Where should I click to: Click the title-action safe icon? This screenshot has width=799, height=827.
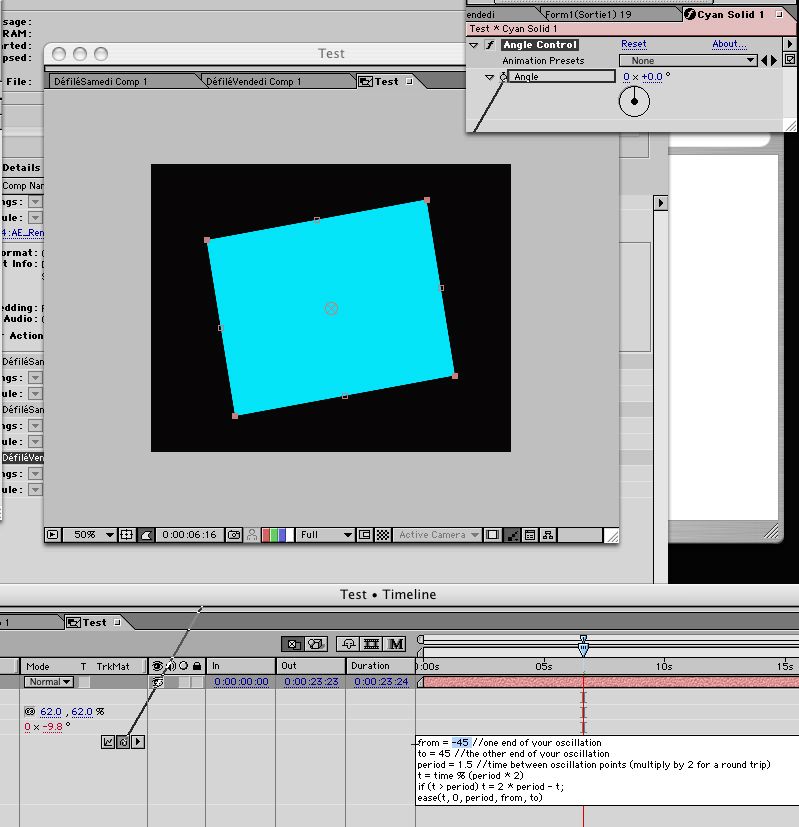127,535
